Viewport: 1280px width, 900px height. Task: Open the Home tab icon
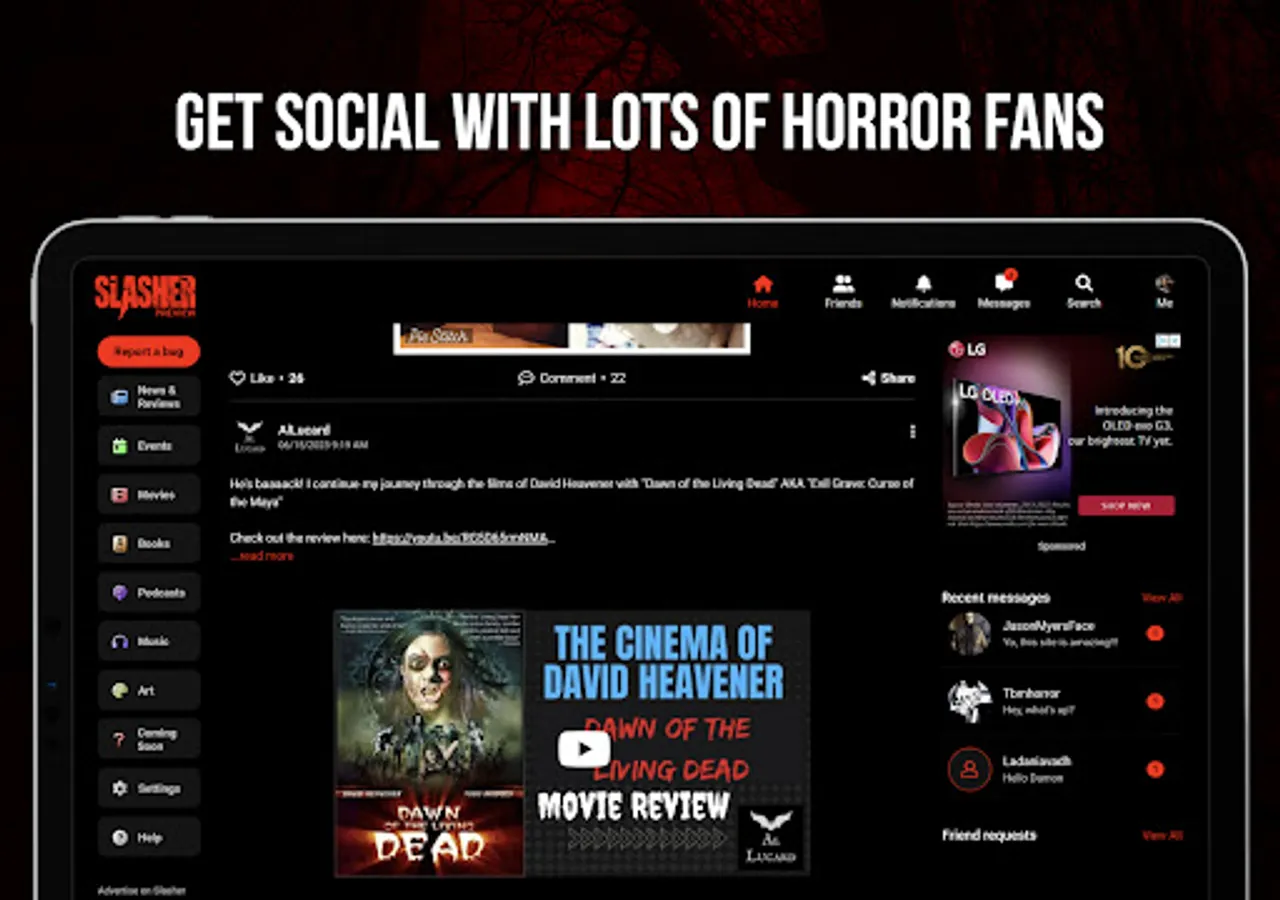coord(763,284)
